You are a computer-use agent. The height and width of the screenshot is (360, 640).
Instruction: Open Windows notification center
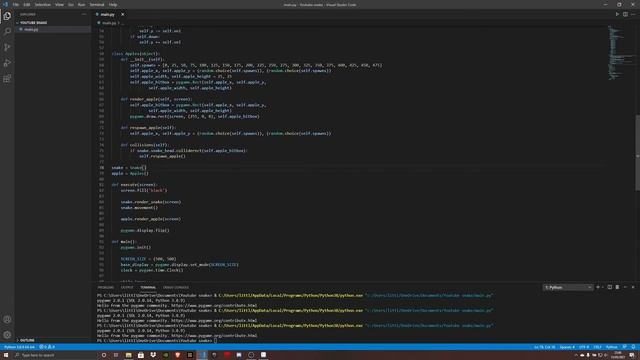[631, 355]
